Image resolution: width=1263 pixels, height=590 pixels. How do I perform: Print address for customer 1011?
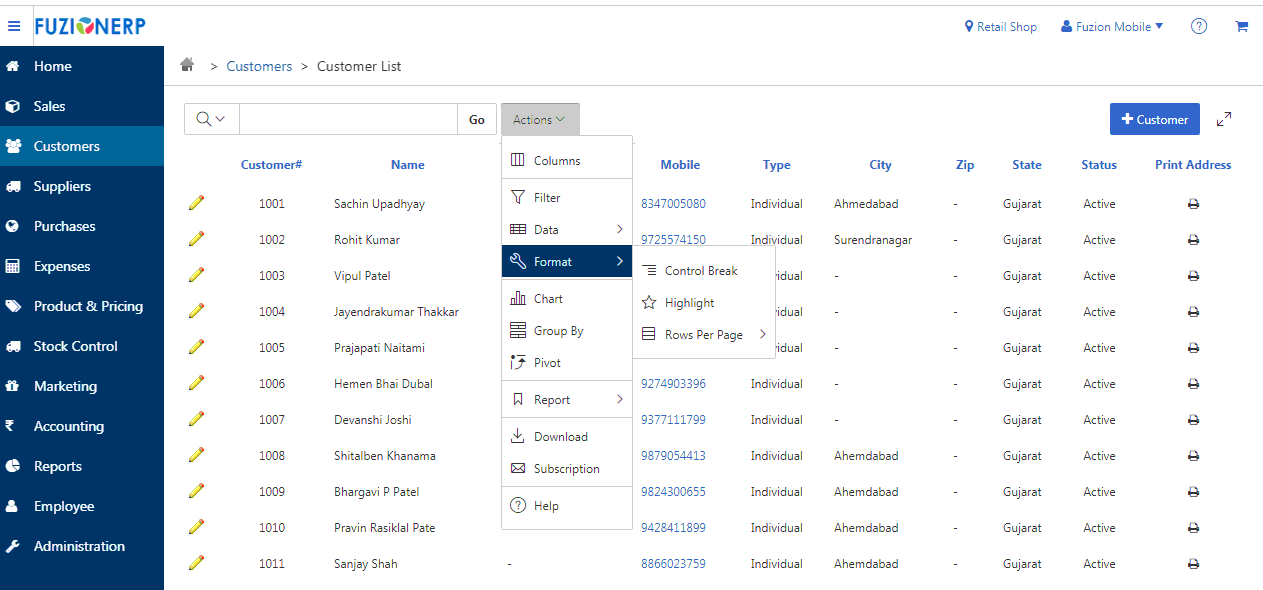pyautogui.click(x=1193, y=564)
